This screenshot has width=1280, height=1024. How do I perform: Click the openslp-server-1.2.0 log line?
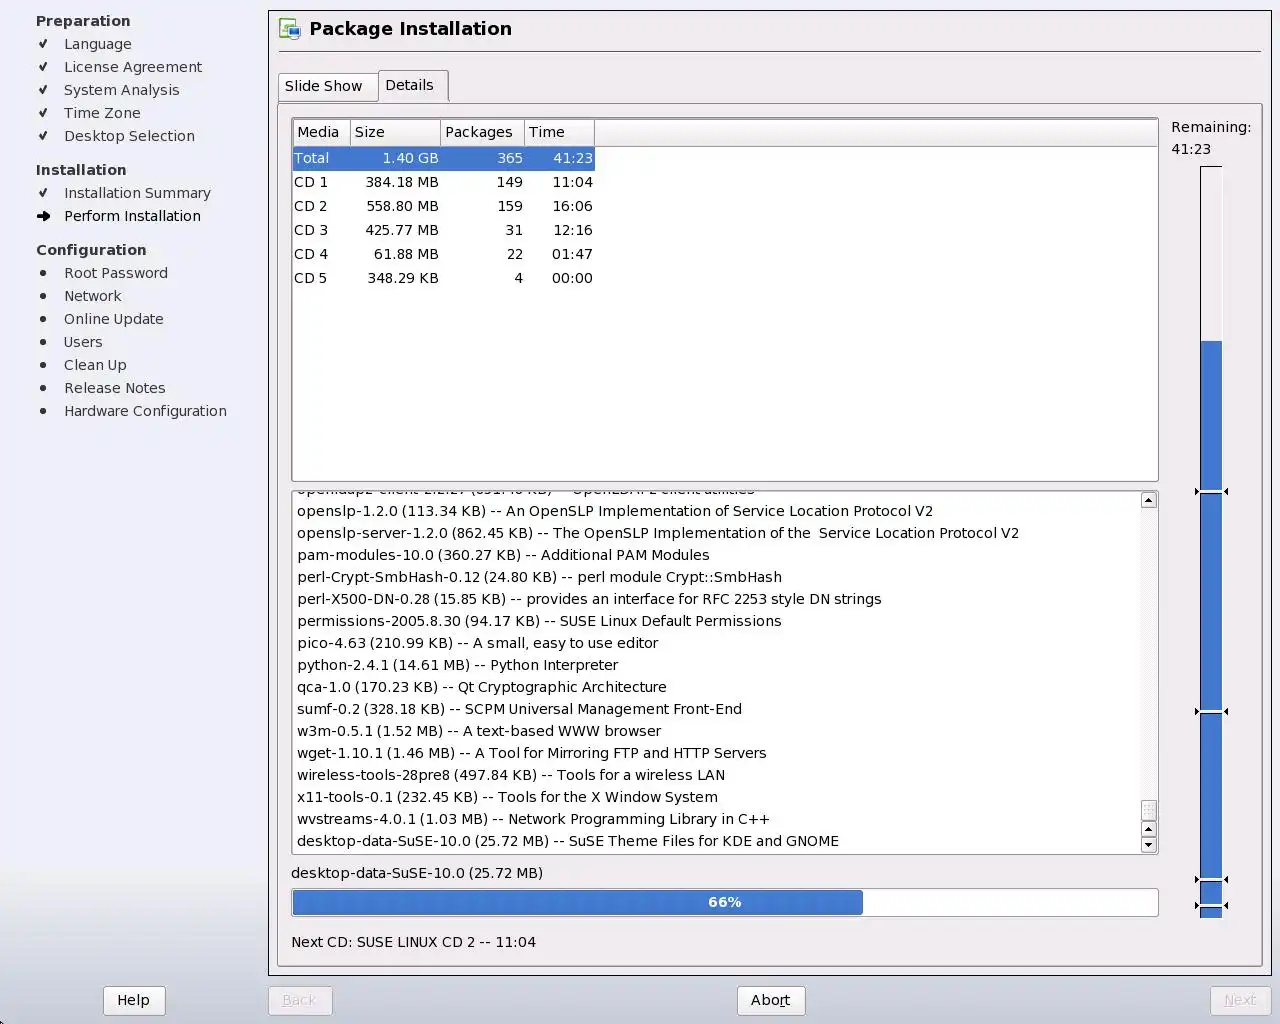658,533
